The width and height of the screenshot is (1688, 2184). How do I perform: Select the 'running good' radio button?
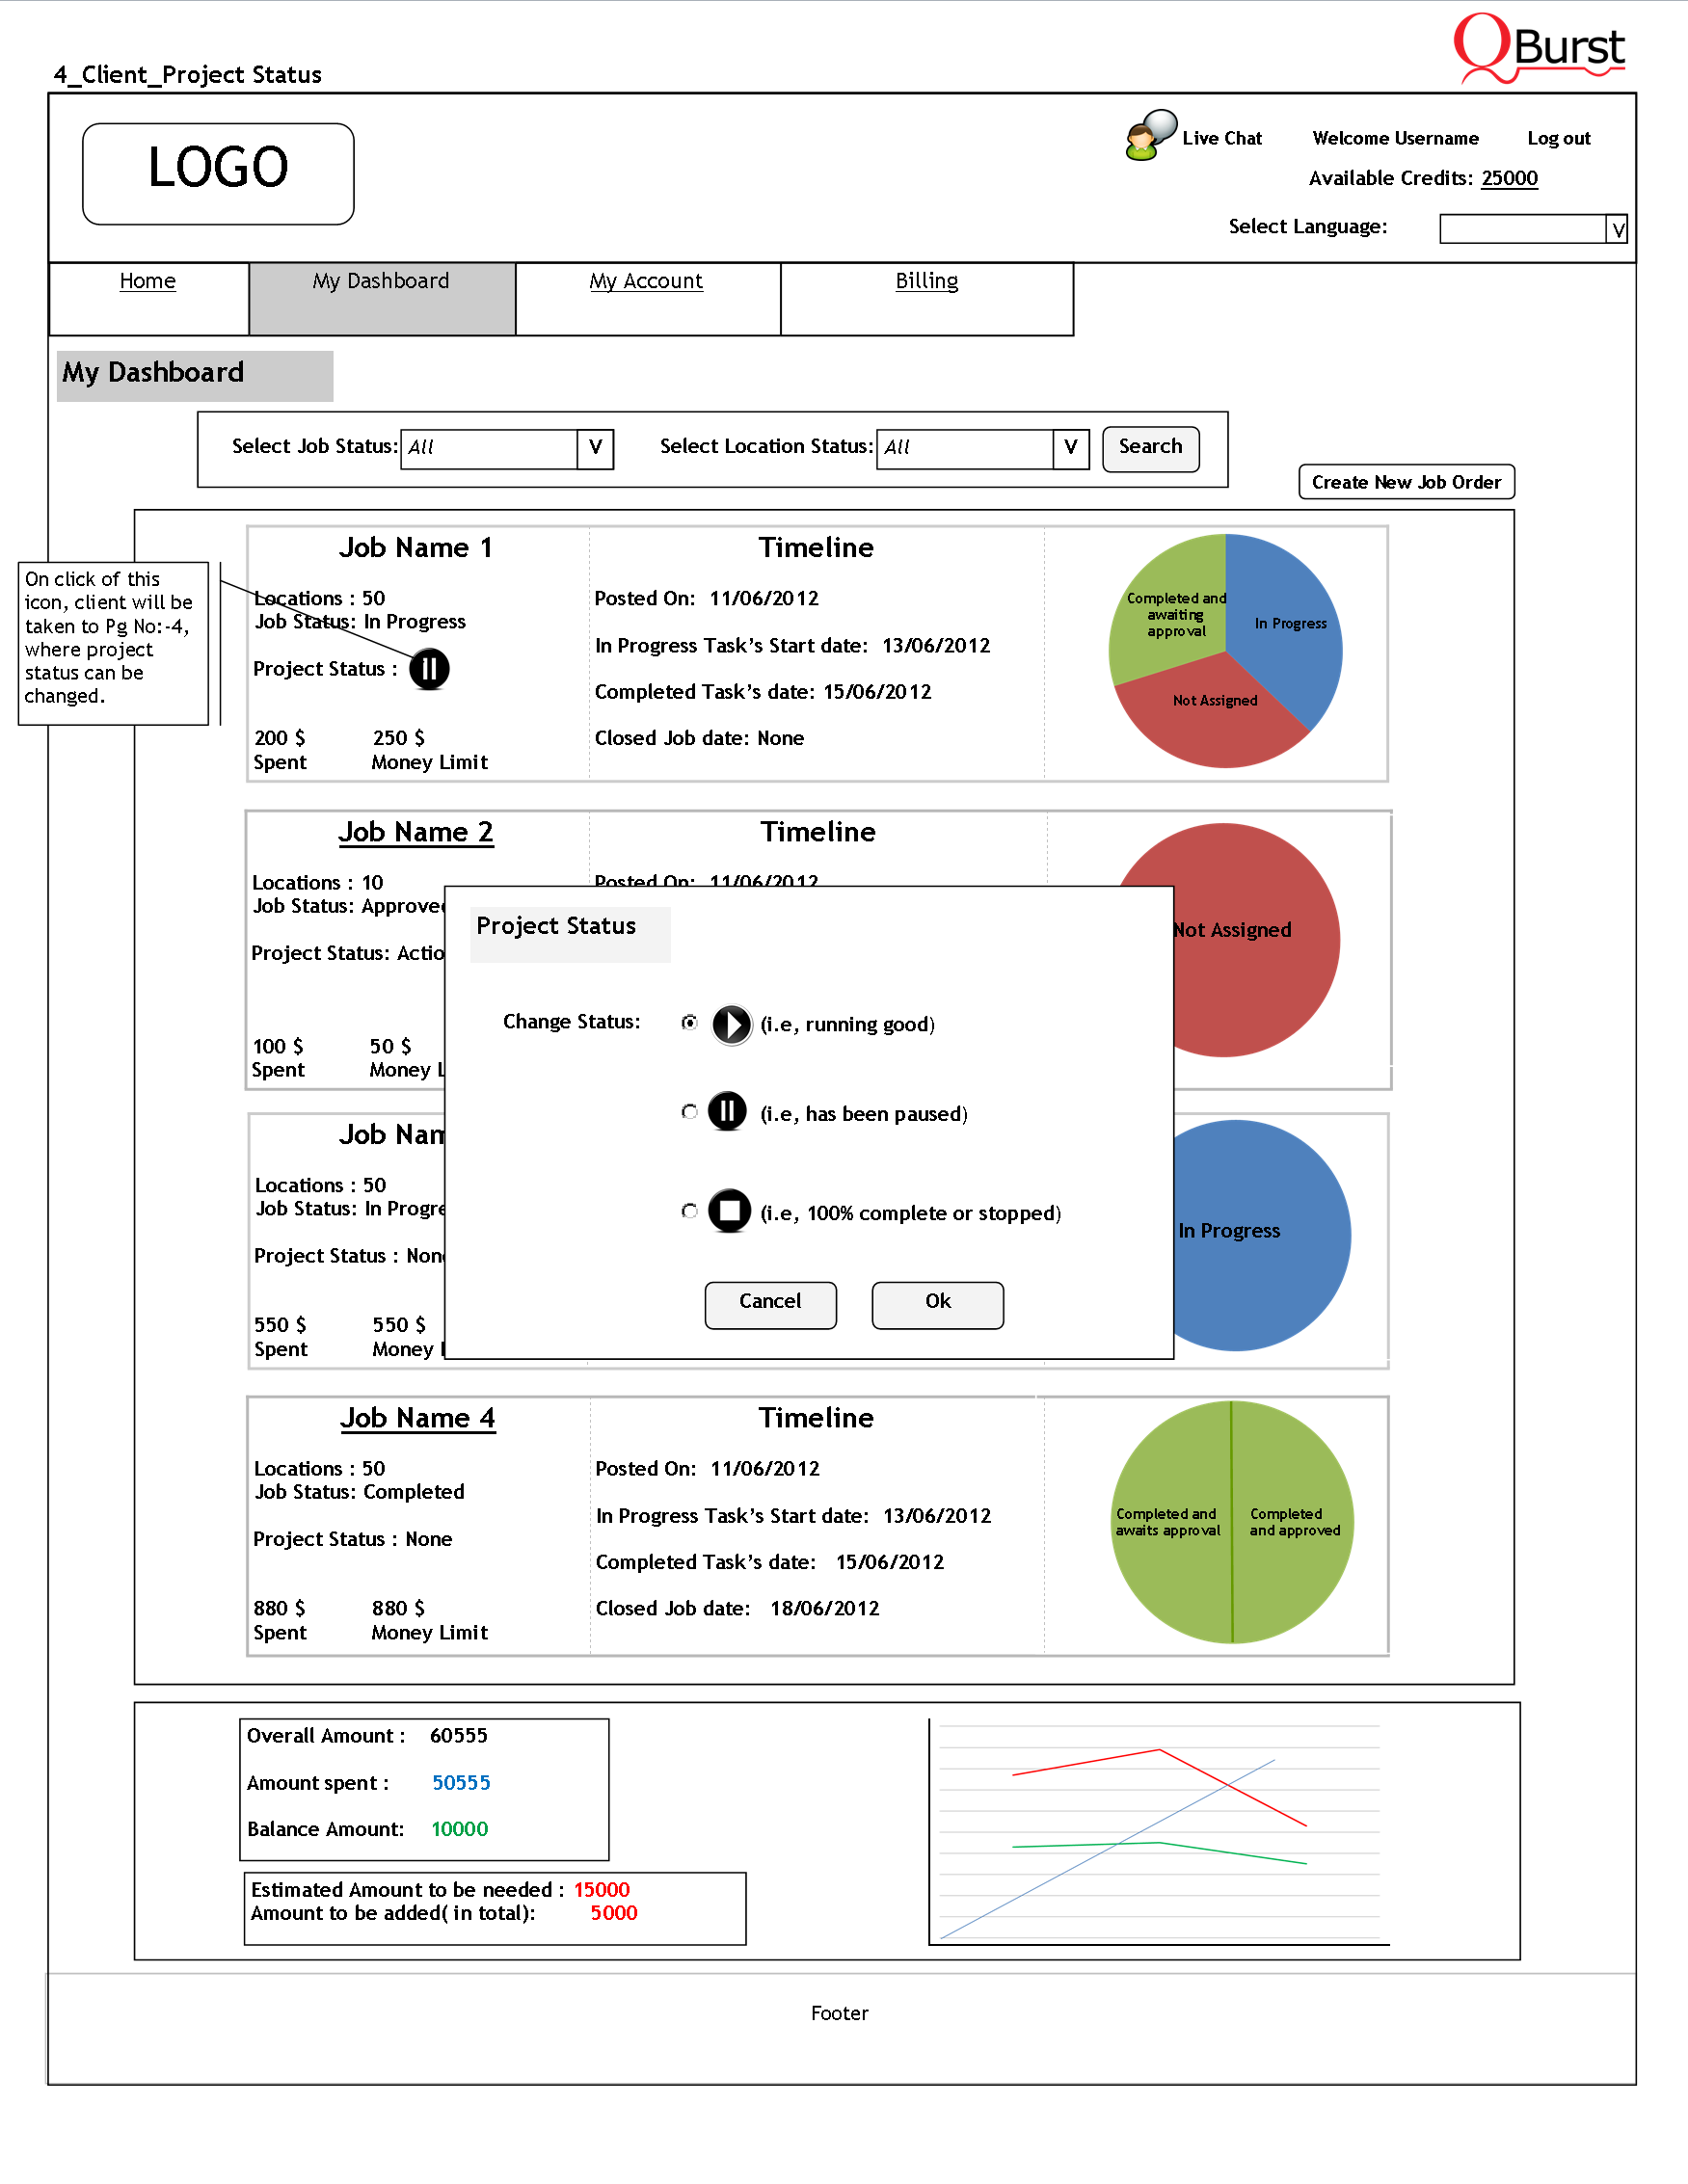click(x=689, y=1022)
